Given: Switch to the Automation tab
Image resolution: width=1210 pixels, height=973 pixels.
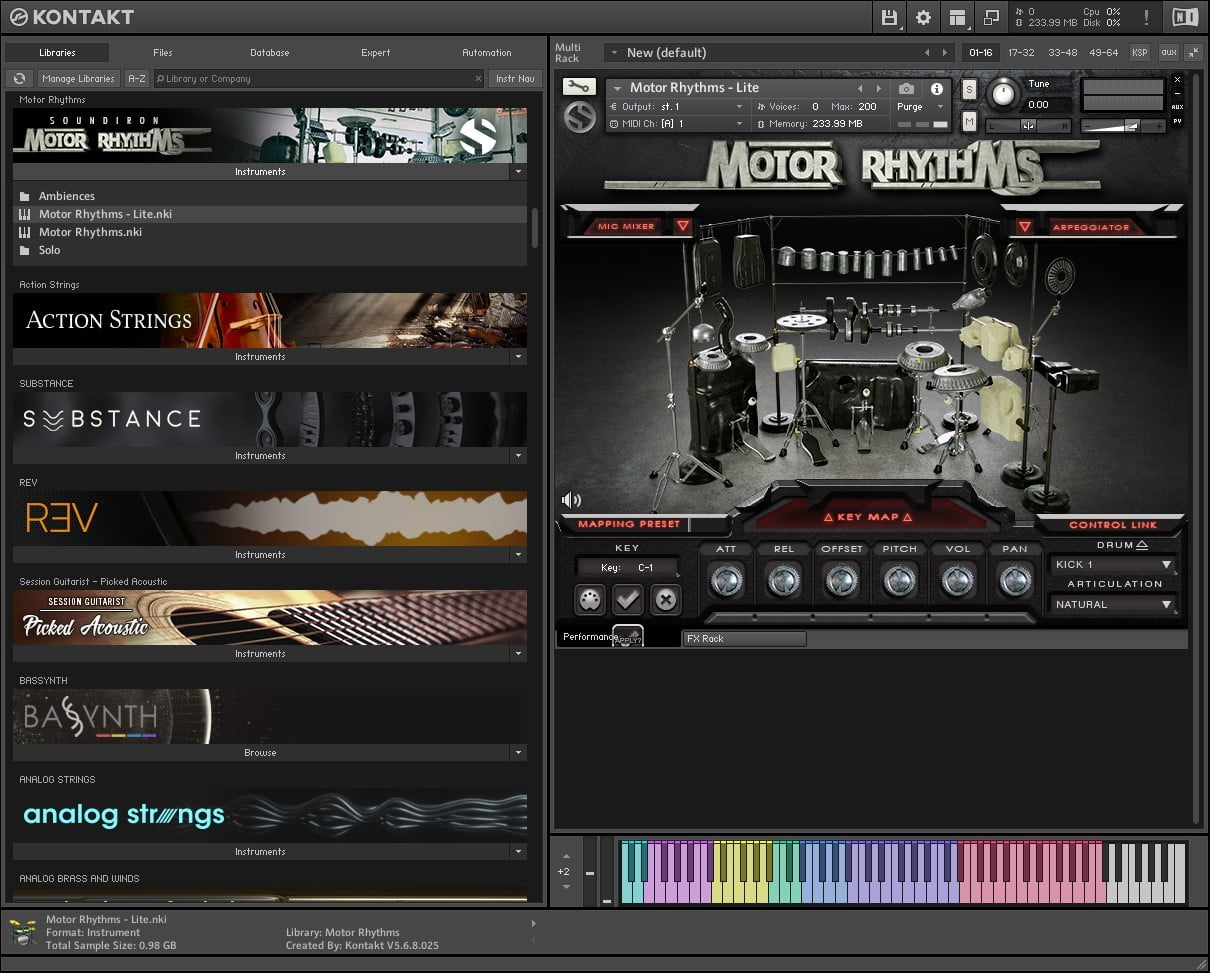Looking at the screenshot, I should pos(487,52).
